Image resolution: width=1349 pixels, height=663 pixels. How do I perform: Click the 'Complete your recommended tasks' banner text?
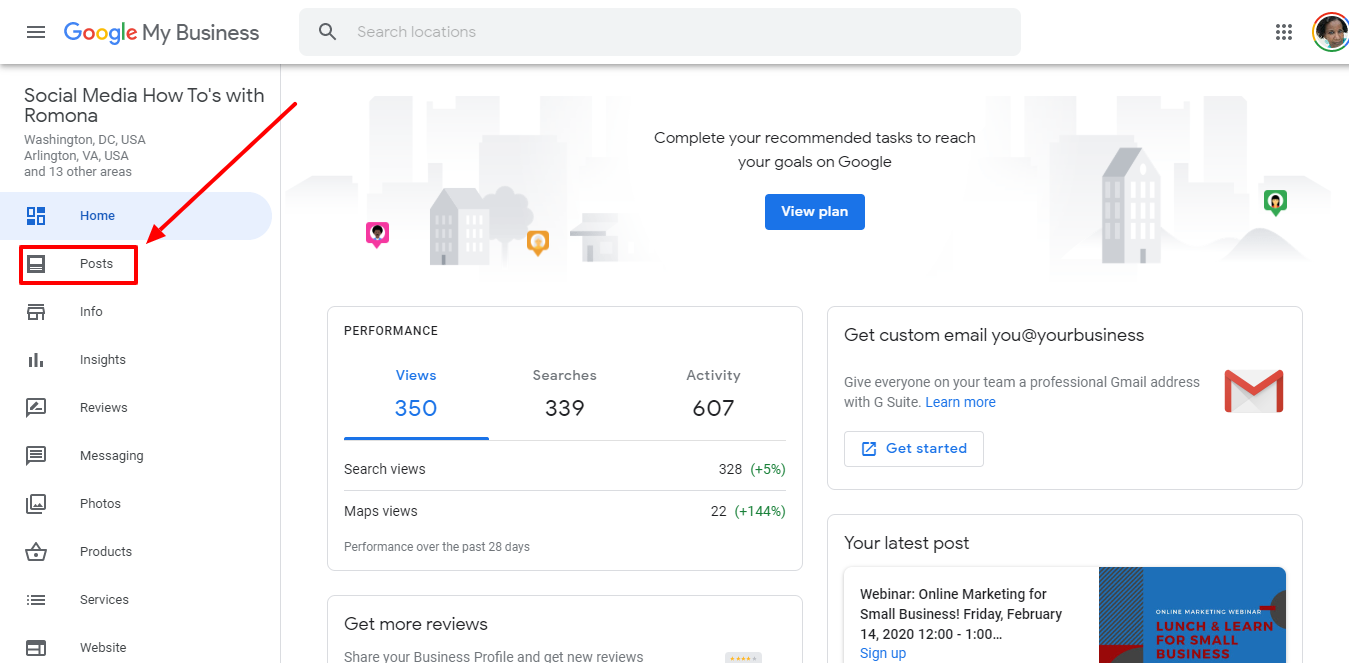(815, 150)
